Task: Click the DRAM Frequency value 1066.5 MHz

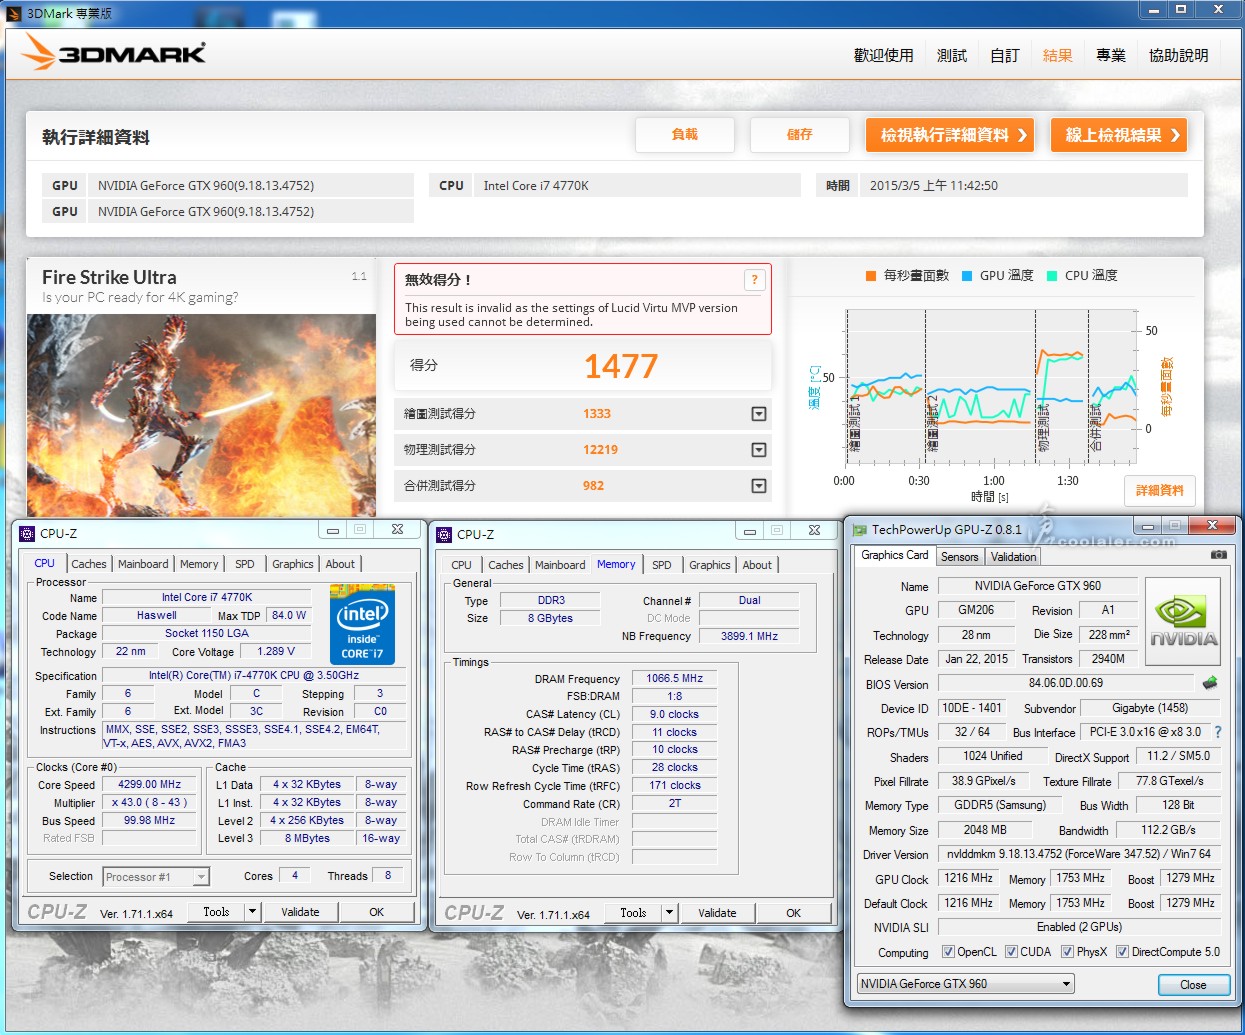Action: pyautogui.click(x=675, y=678)
